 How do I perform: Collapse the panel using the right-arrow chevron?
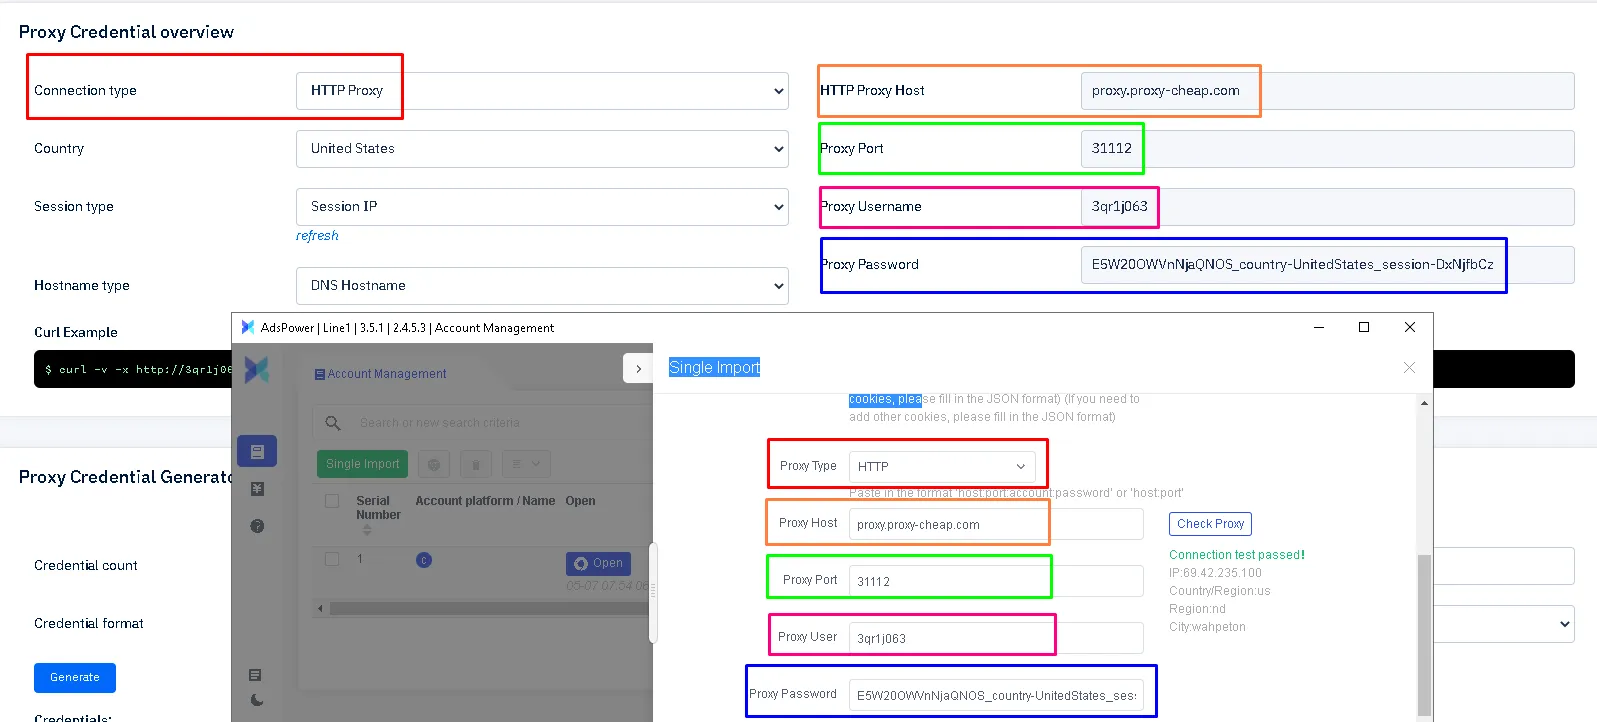pos(638,369)
